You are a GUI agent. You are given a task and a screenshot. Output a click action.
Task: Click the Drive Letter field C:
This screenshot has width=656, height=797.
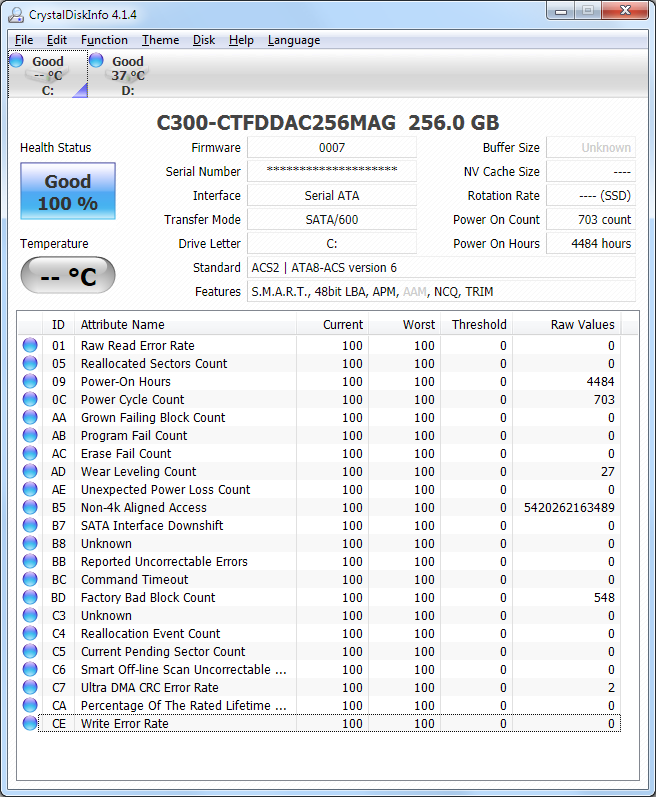pos(332,243)
